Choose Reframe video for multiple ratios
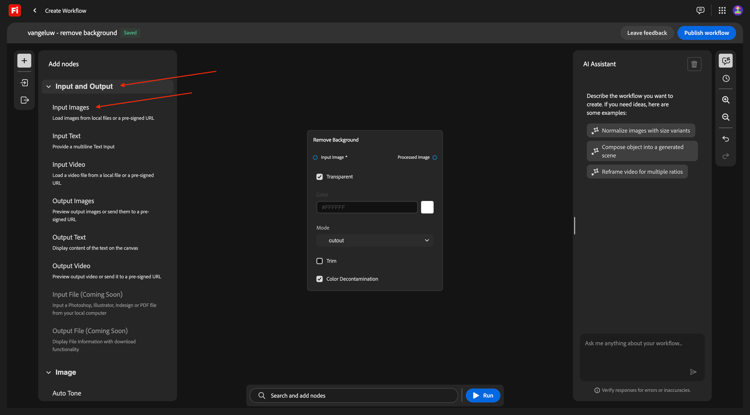750x415 pixels. coord(637,172)
